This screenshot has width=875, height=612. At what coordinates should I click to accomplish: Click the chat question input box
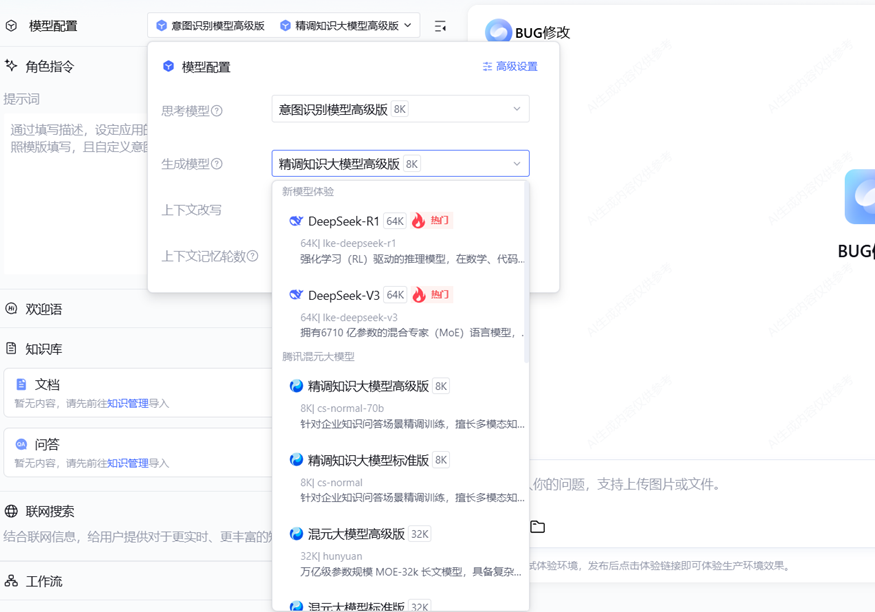click(x=700, y=484)
